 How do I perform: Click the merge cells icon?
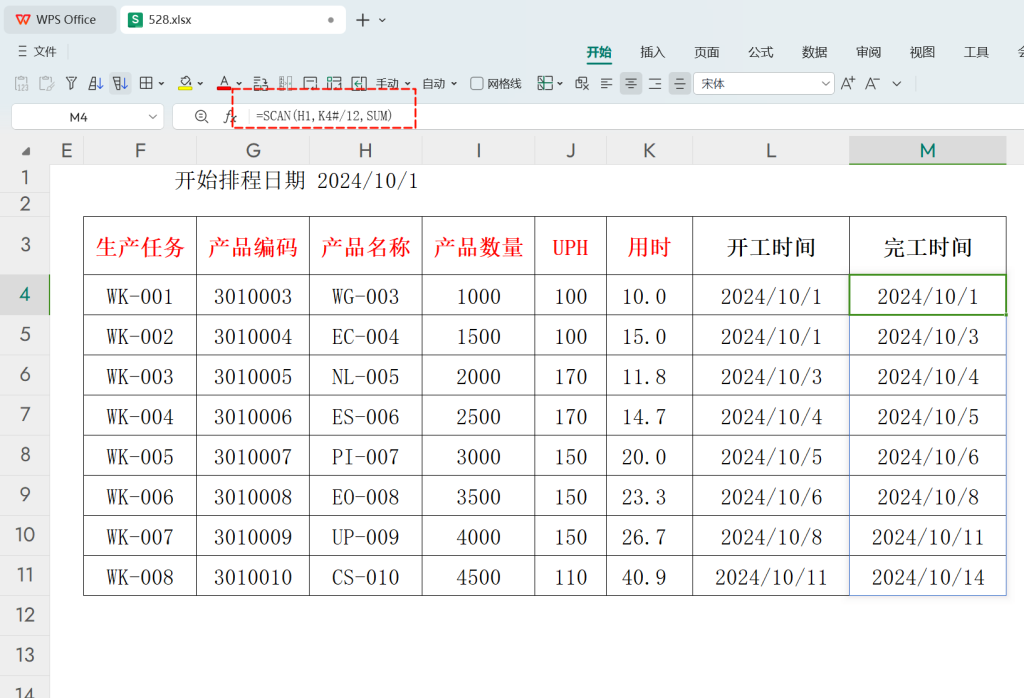click(x=310, y=84)
